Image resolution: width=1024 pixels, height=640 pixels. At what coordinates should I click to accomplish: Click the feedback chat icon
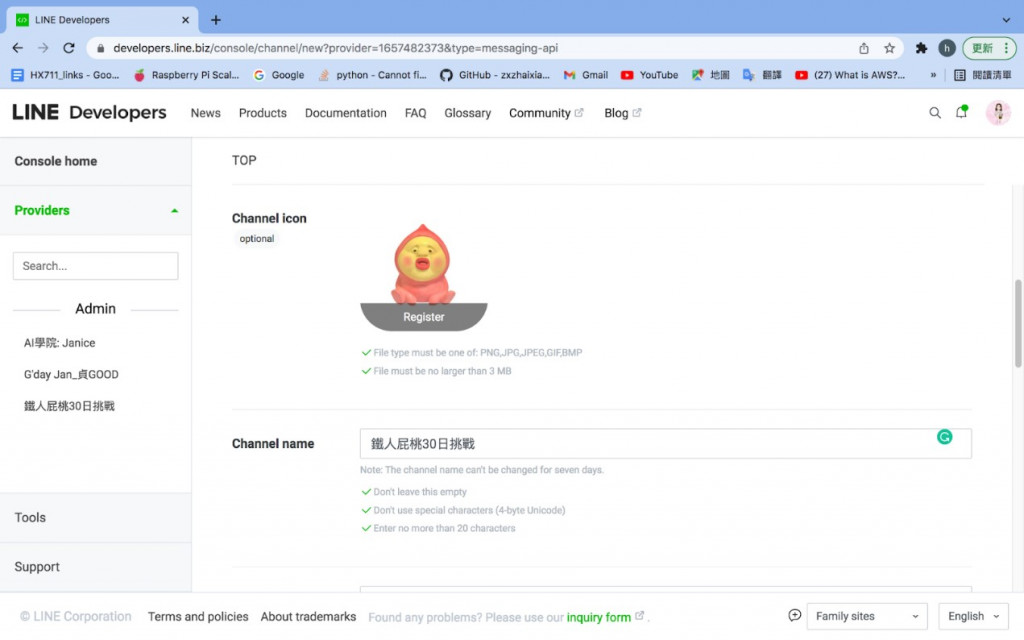pyautogui.click(x=794, y=615)
